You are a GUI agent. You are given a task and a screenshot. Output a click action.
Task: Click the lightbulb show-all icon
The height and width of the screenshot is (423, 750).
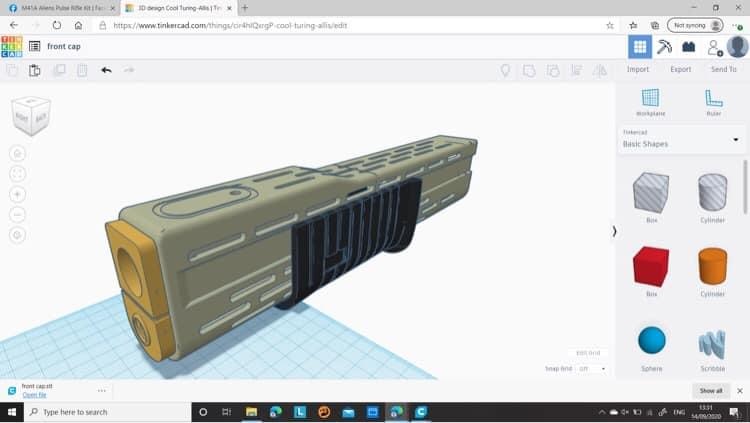pos(505,71)
